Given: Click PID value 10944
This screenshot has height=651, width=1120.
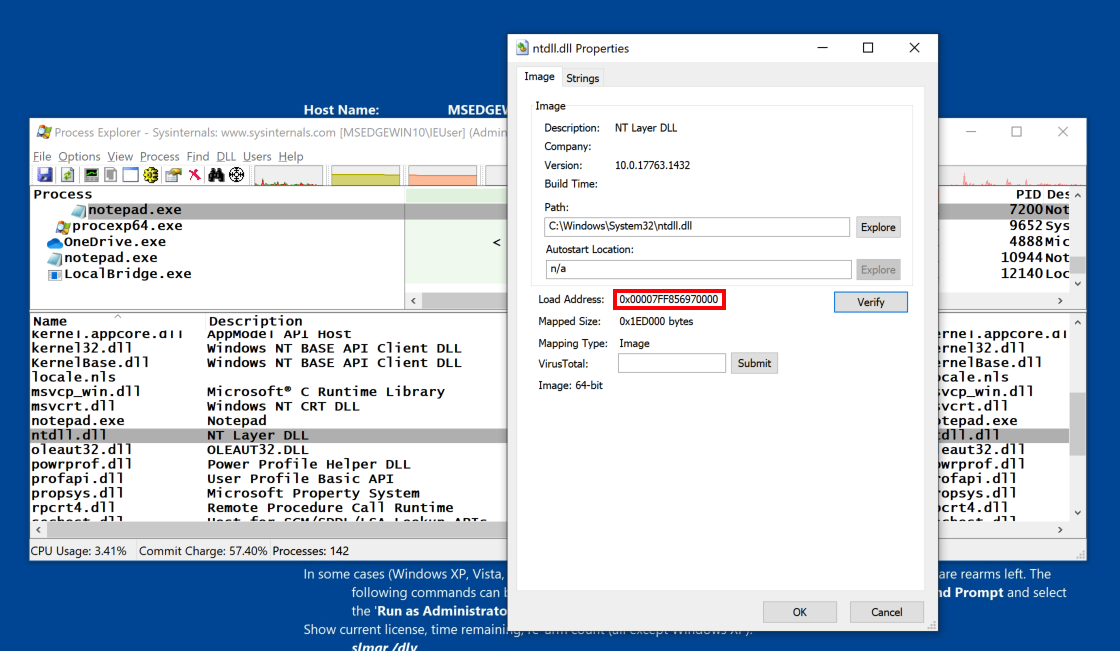Looking at the screenshot, I should pos(1021,258).
